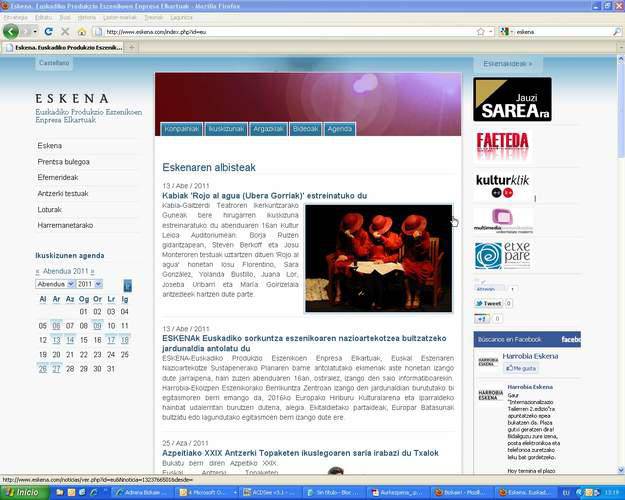The width and height of the screenshot is (625, 500).
Task: Open the Agenda tab
Action: (x=340, y=129)
